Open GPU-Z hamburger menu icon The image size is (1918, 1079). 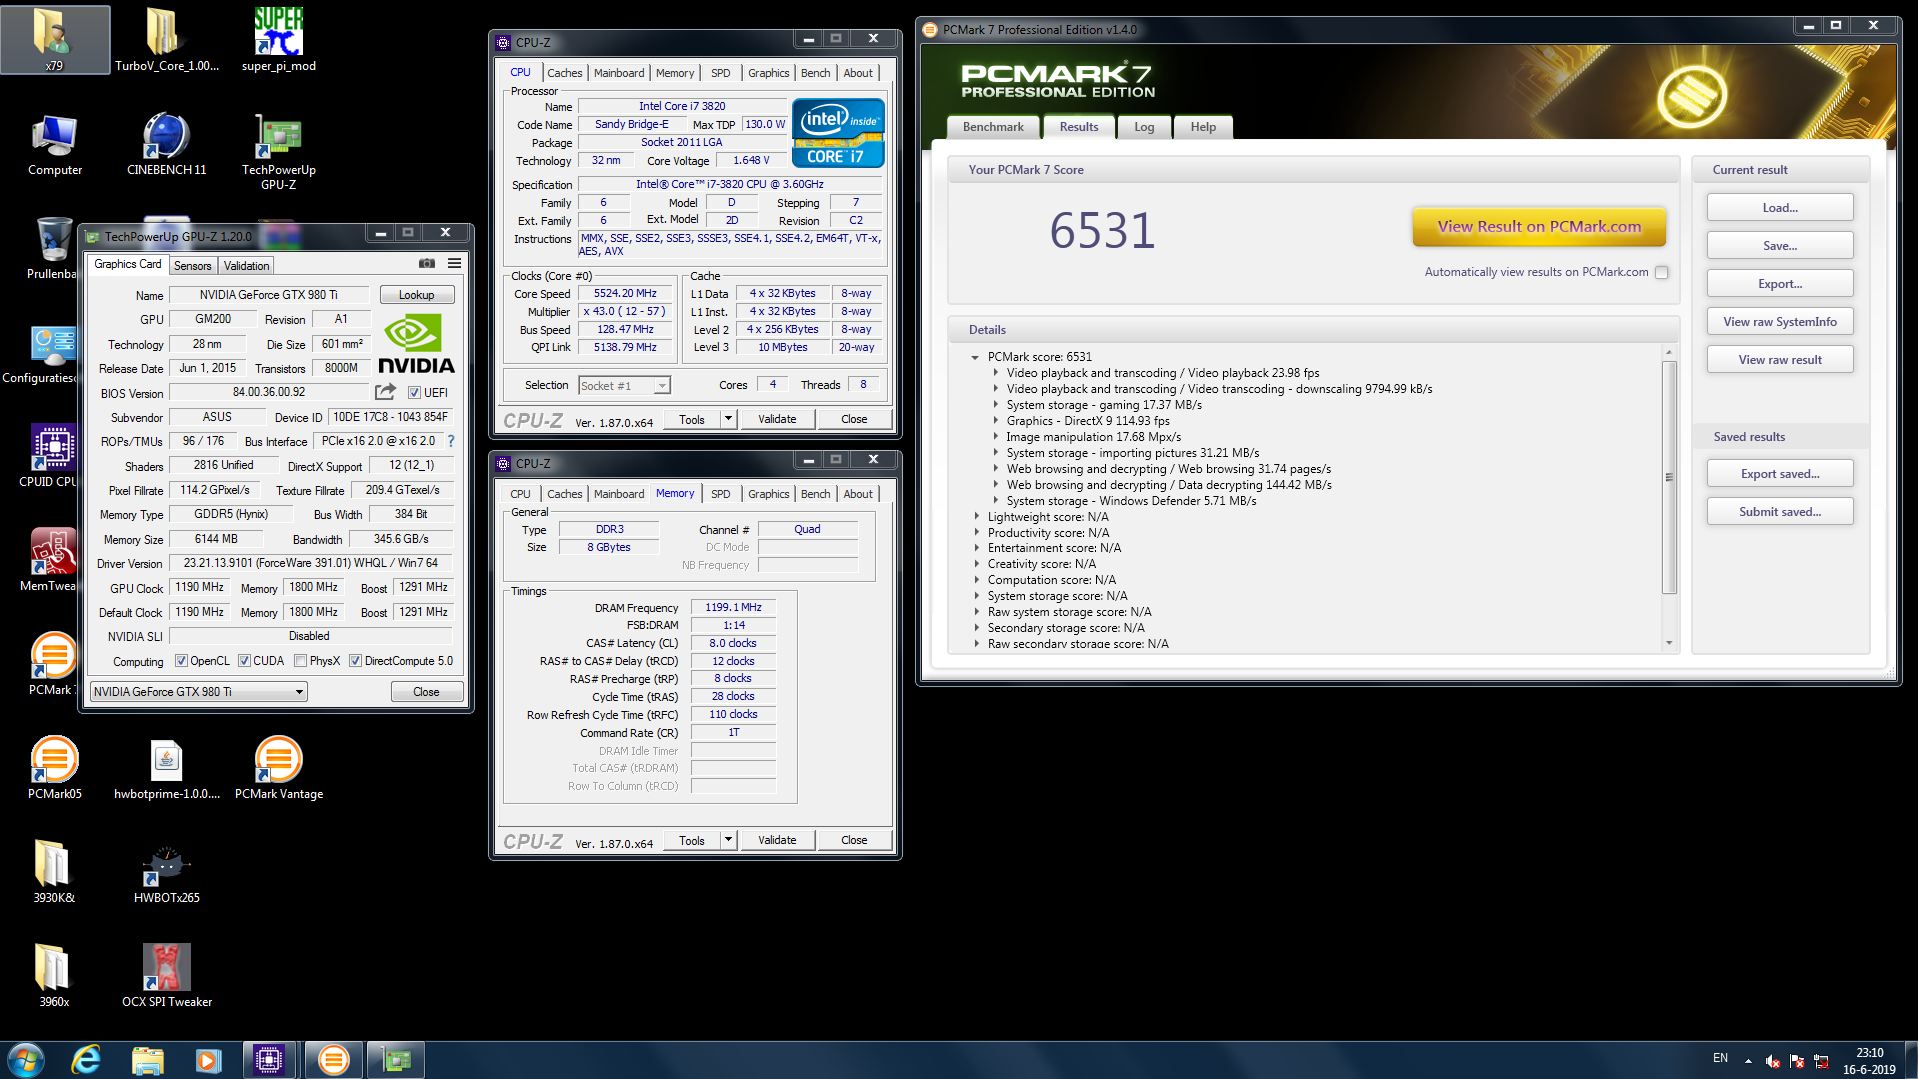pyautogui.click(x=454, y=264)
